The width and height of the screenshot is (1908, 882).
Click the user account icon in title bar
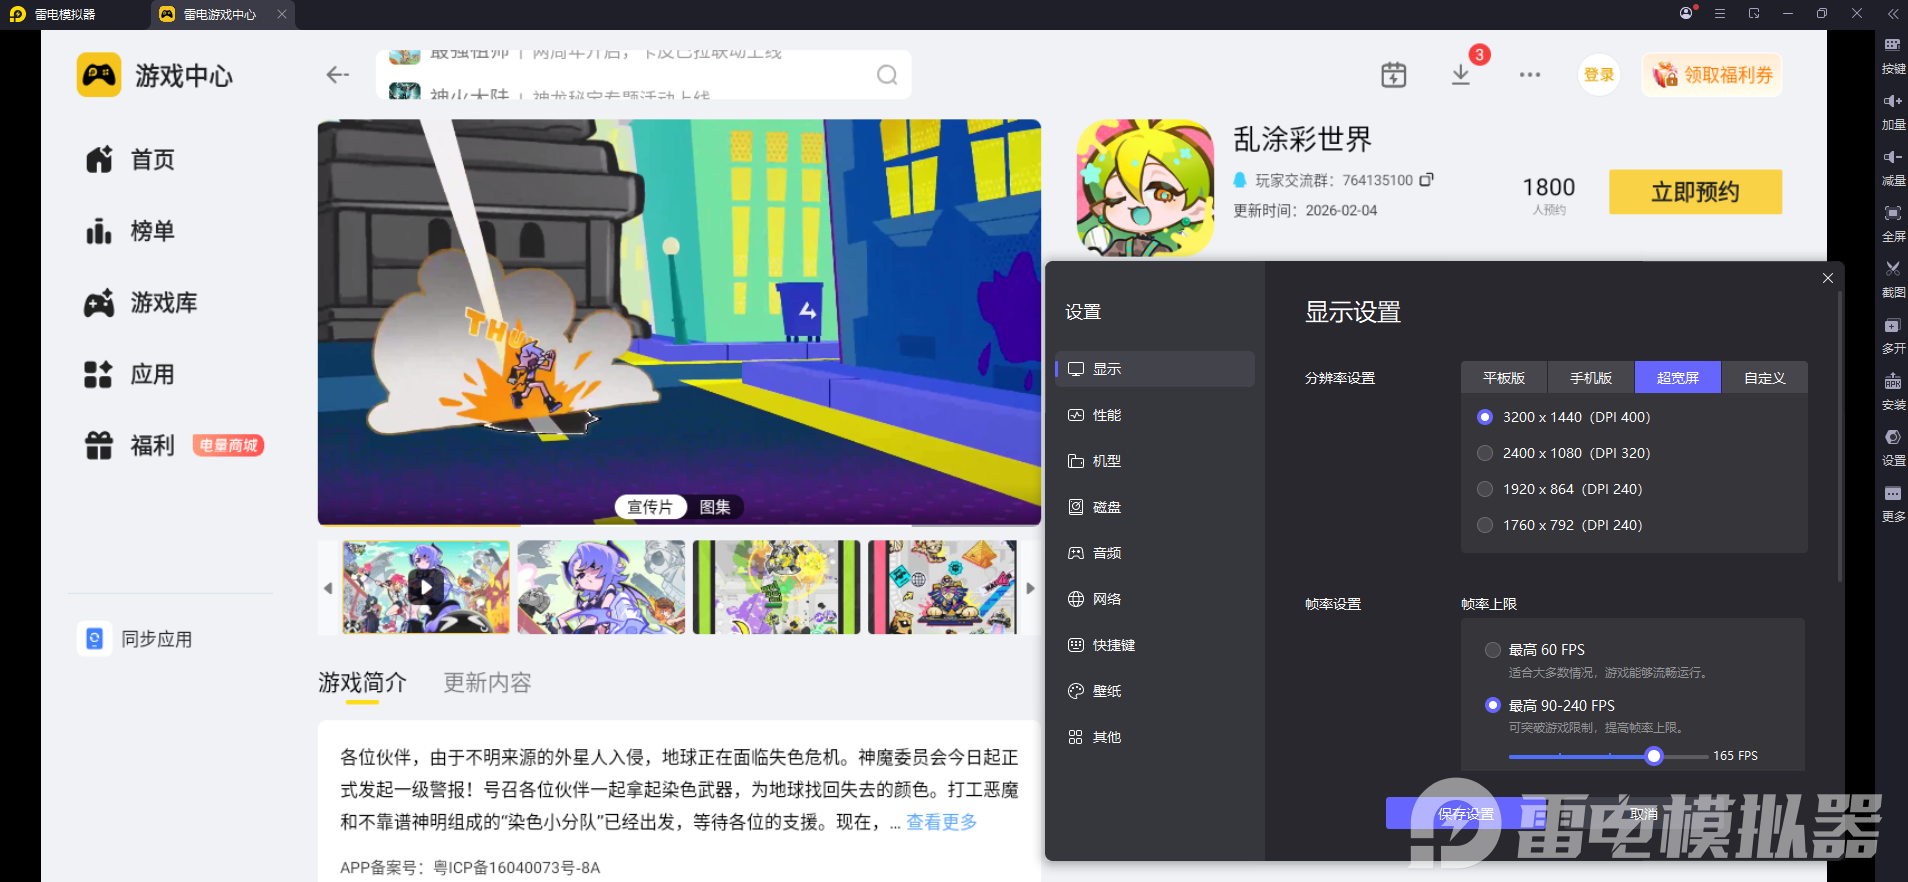[x=1687, y=13]
